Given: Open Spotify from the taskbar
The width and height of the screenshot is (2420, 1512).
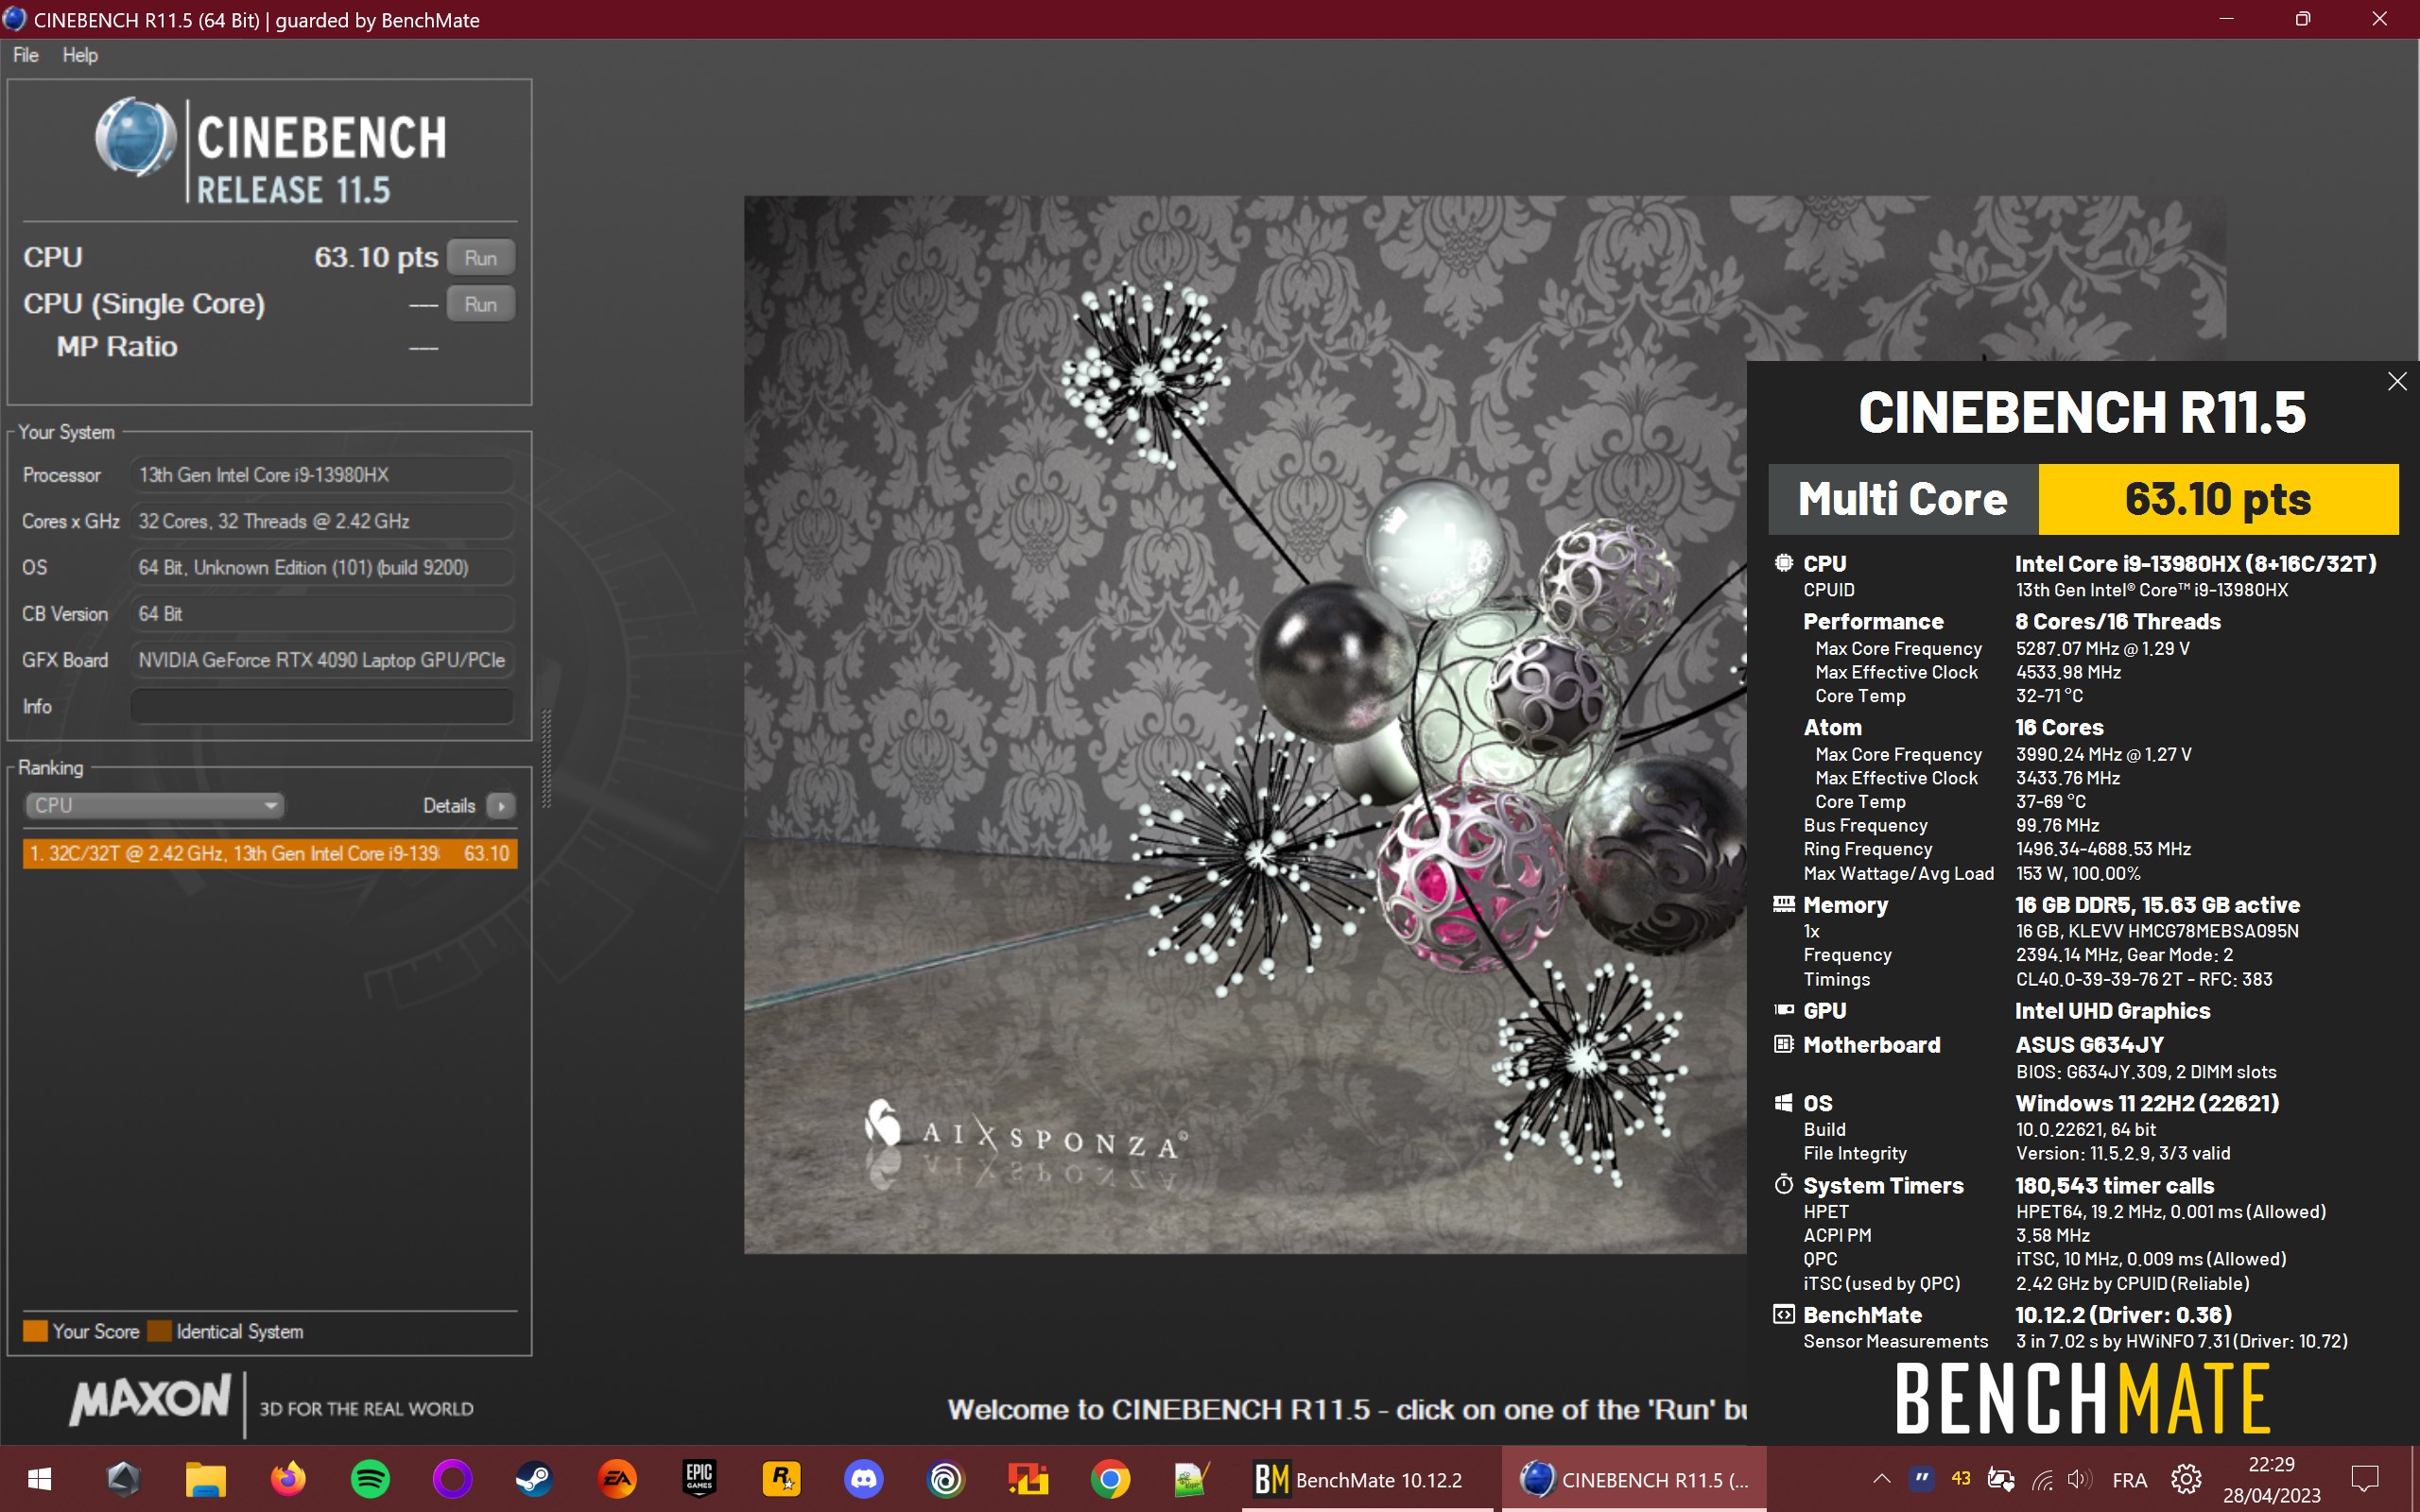Looking at the screenshot, I should [370, 1479].
